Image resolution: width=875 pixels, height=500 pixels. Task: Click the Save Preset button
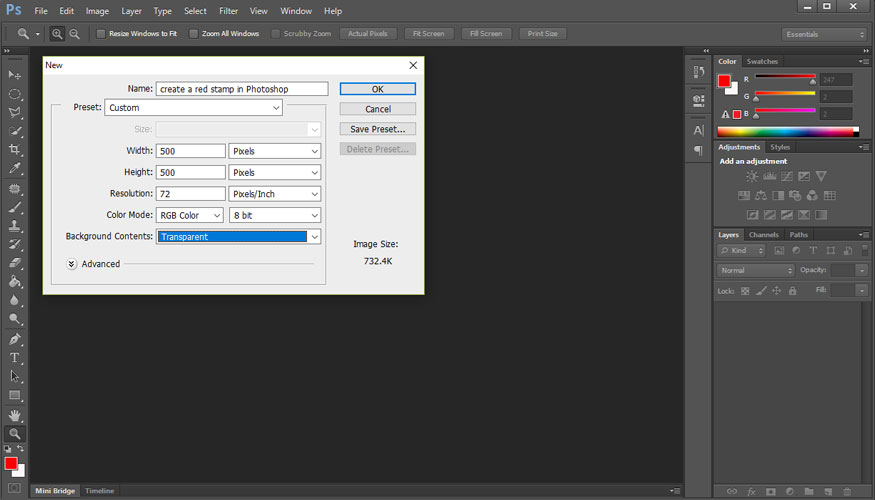click(377, 129)
